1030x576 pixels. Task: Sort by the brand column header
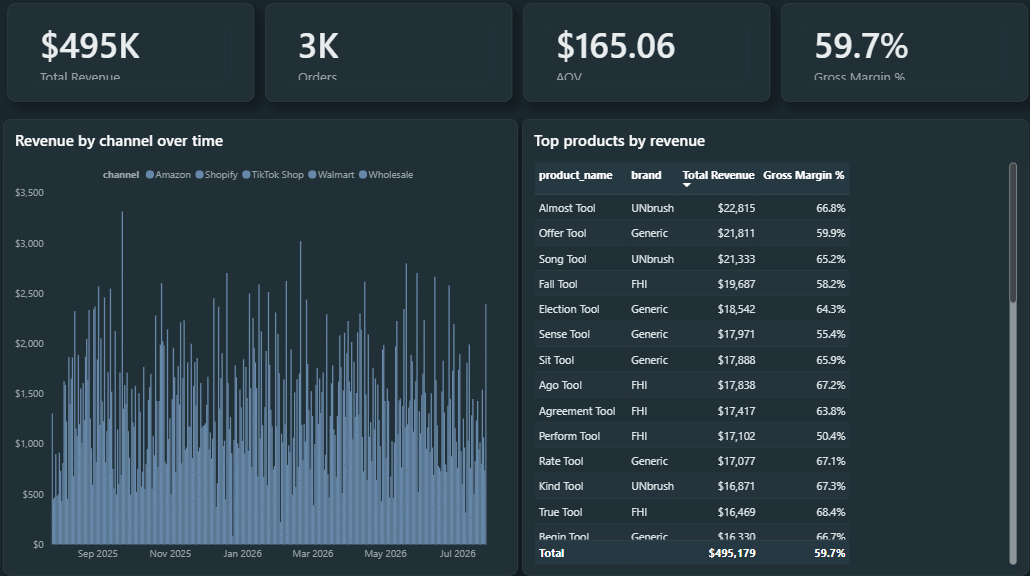coord(646,175)
